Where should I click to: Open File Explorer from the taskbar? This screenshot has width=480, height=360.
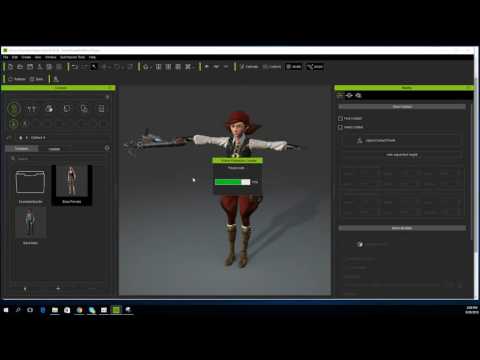pos(55,310)
